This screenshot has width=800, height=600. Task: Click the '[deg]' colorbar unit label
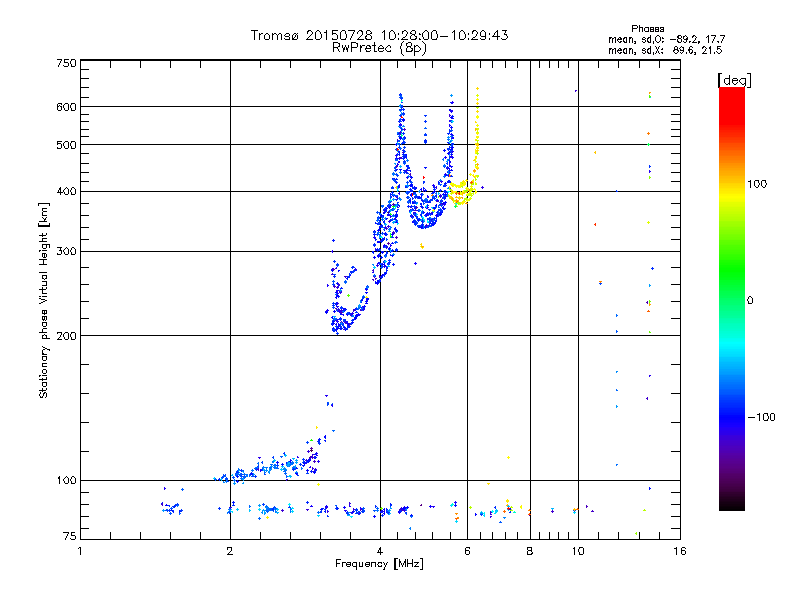pyautogui.click(x=734, y=80)
